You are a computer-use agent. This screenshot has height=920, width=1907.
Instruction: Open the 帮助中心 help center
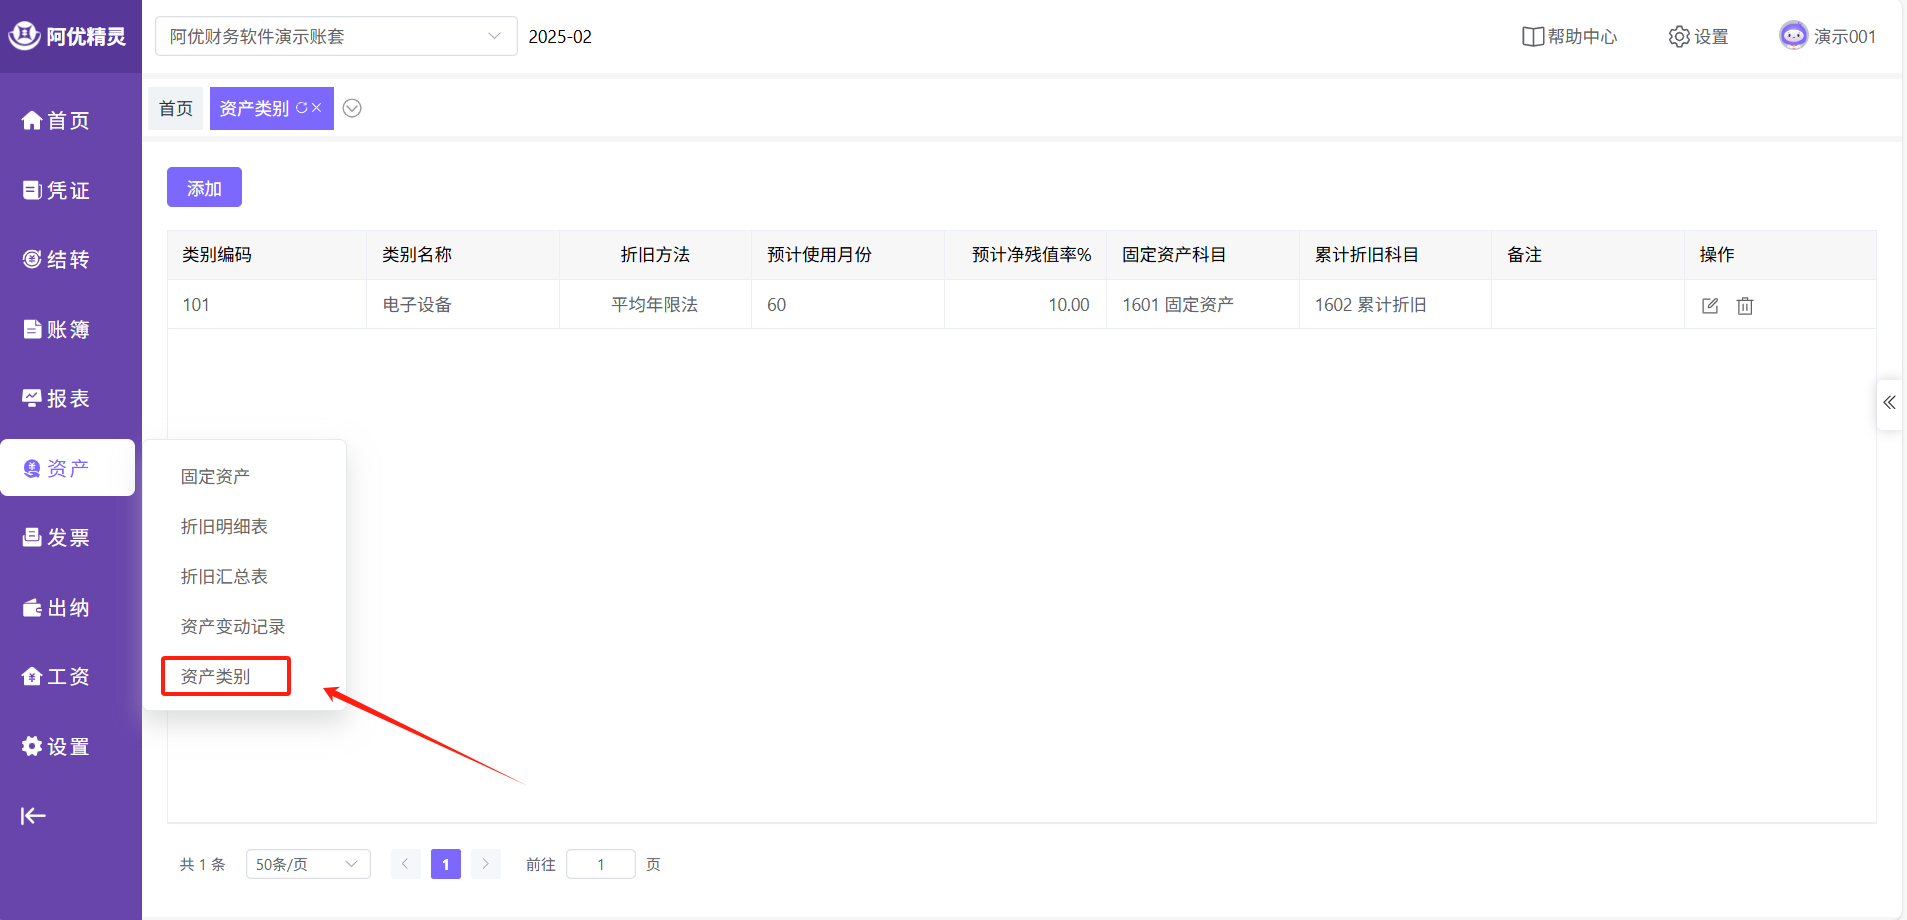pyautogui.click(x=1568, y=37)
